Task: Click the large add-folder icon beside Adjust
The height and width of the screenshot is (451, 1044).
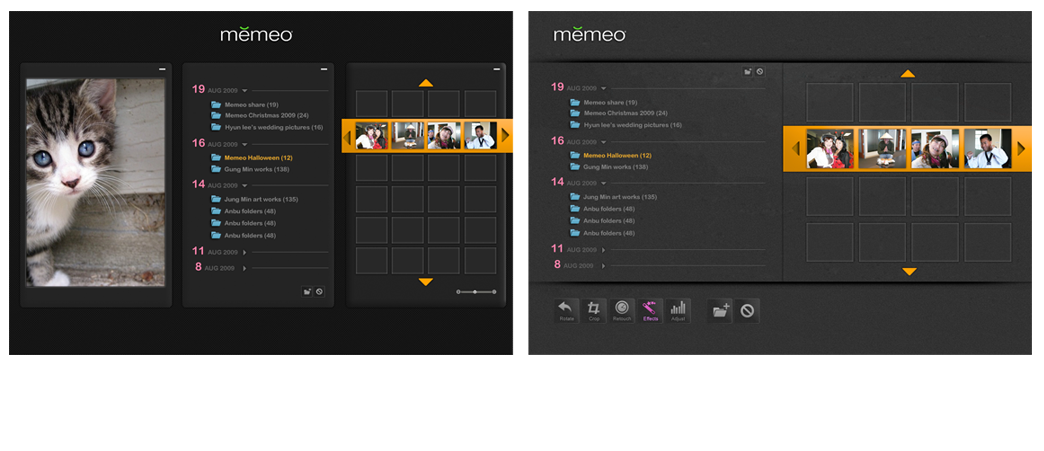Action: tap(720, 311)
